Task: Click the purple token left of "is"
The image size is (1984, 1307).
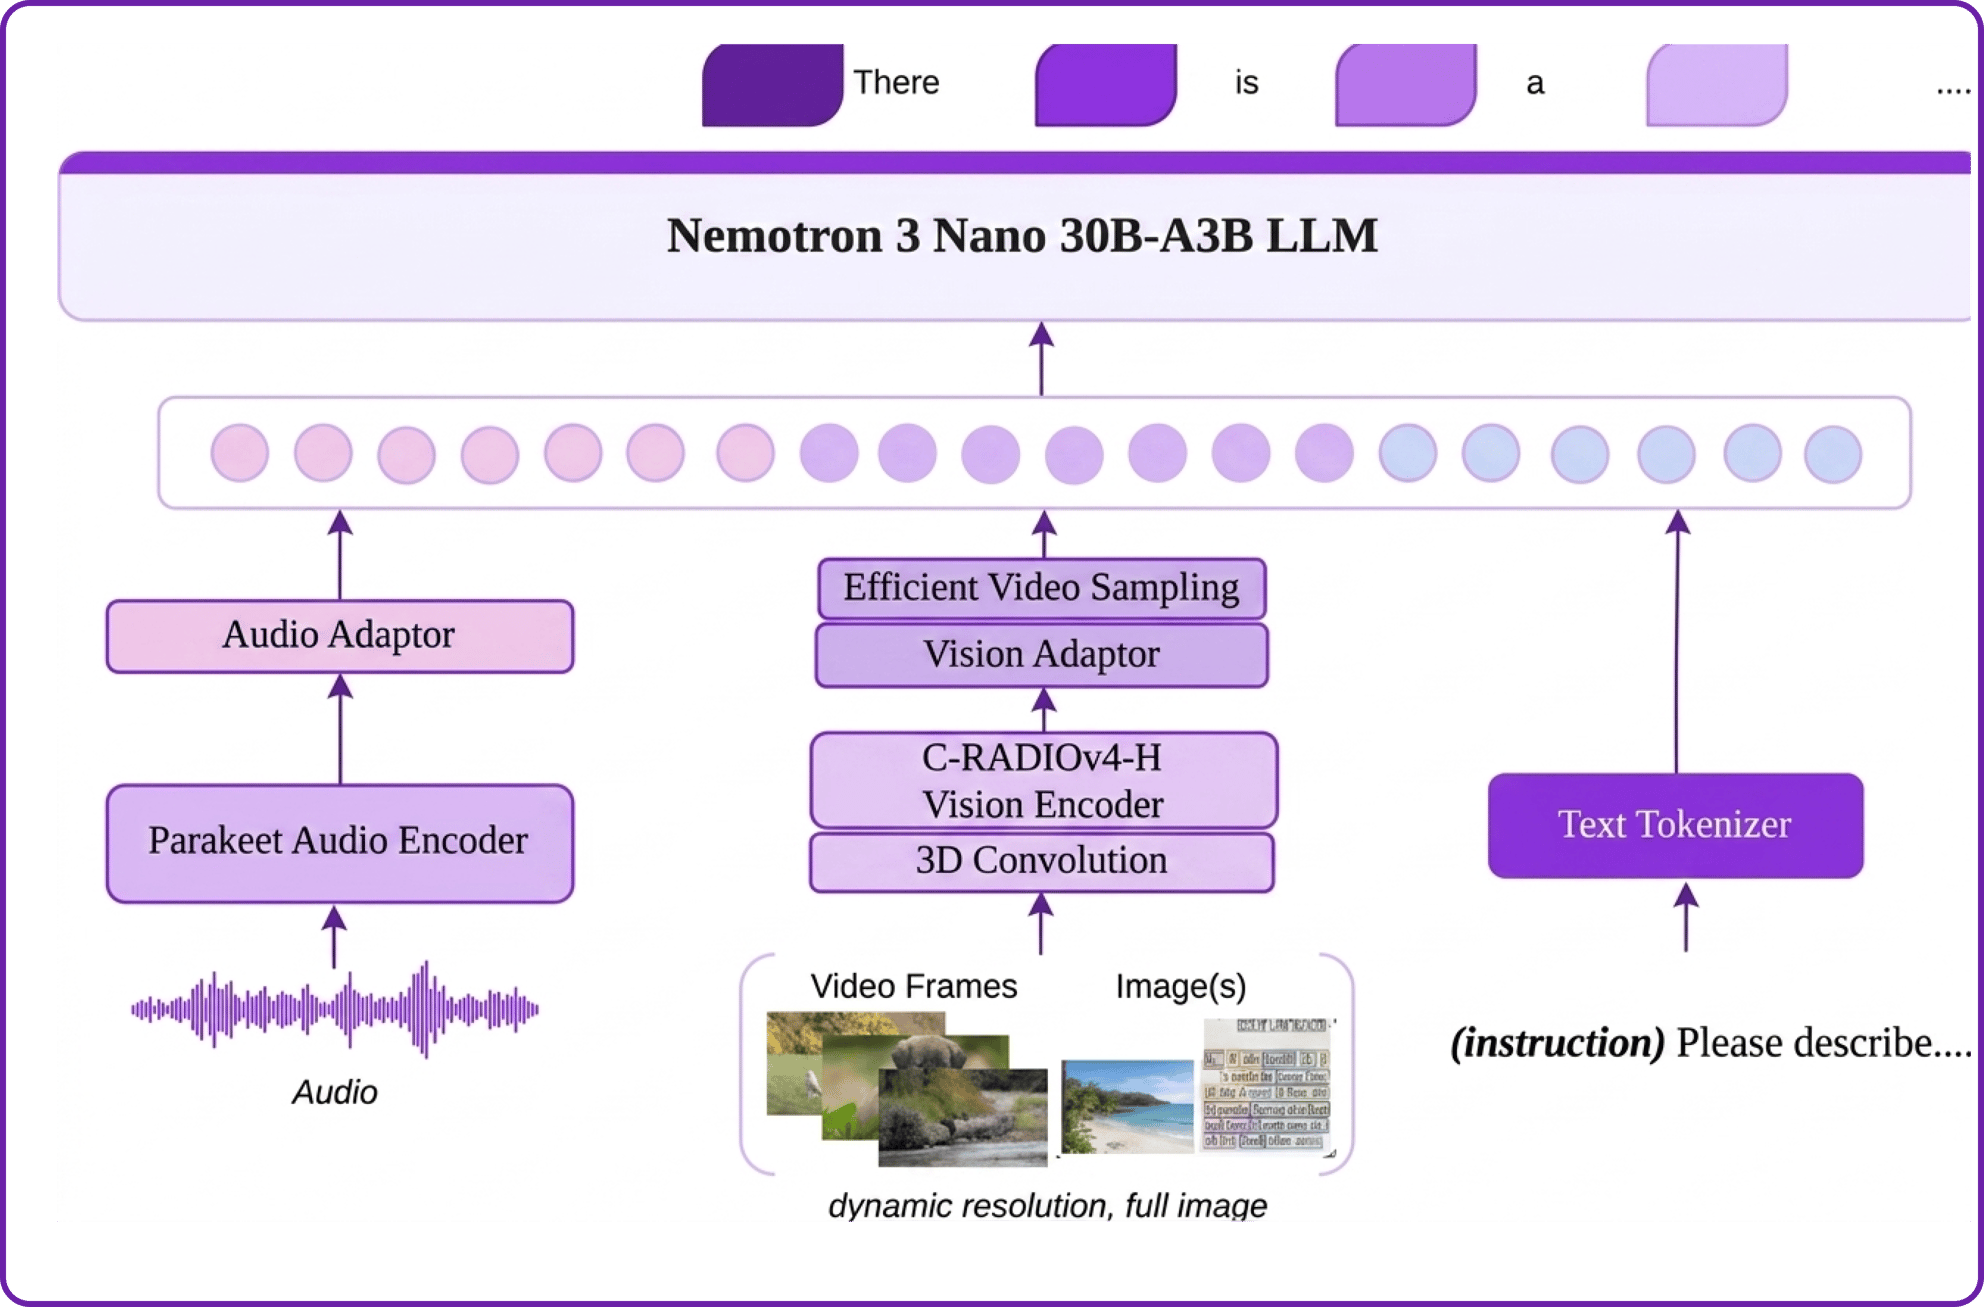Action: pyautogui.click(x=1105, y=85)
